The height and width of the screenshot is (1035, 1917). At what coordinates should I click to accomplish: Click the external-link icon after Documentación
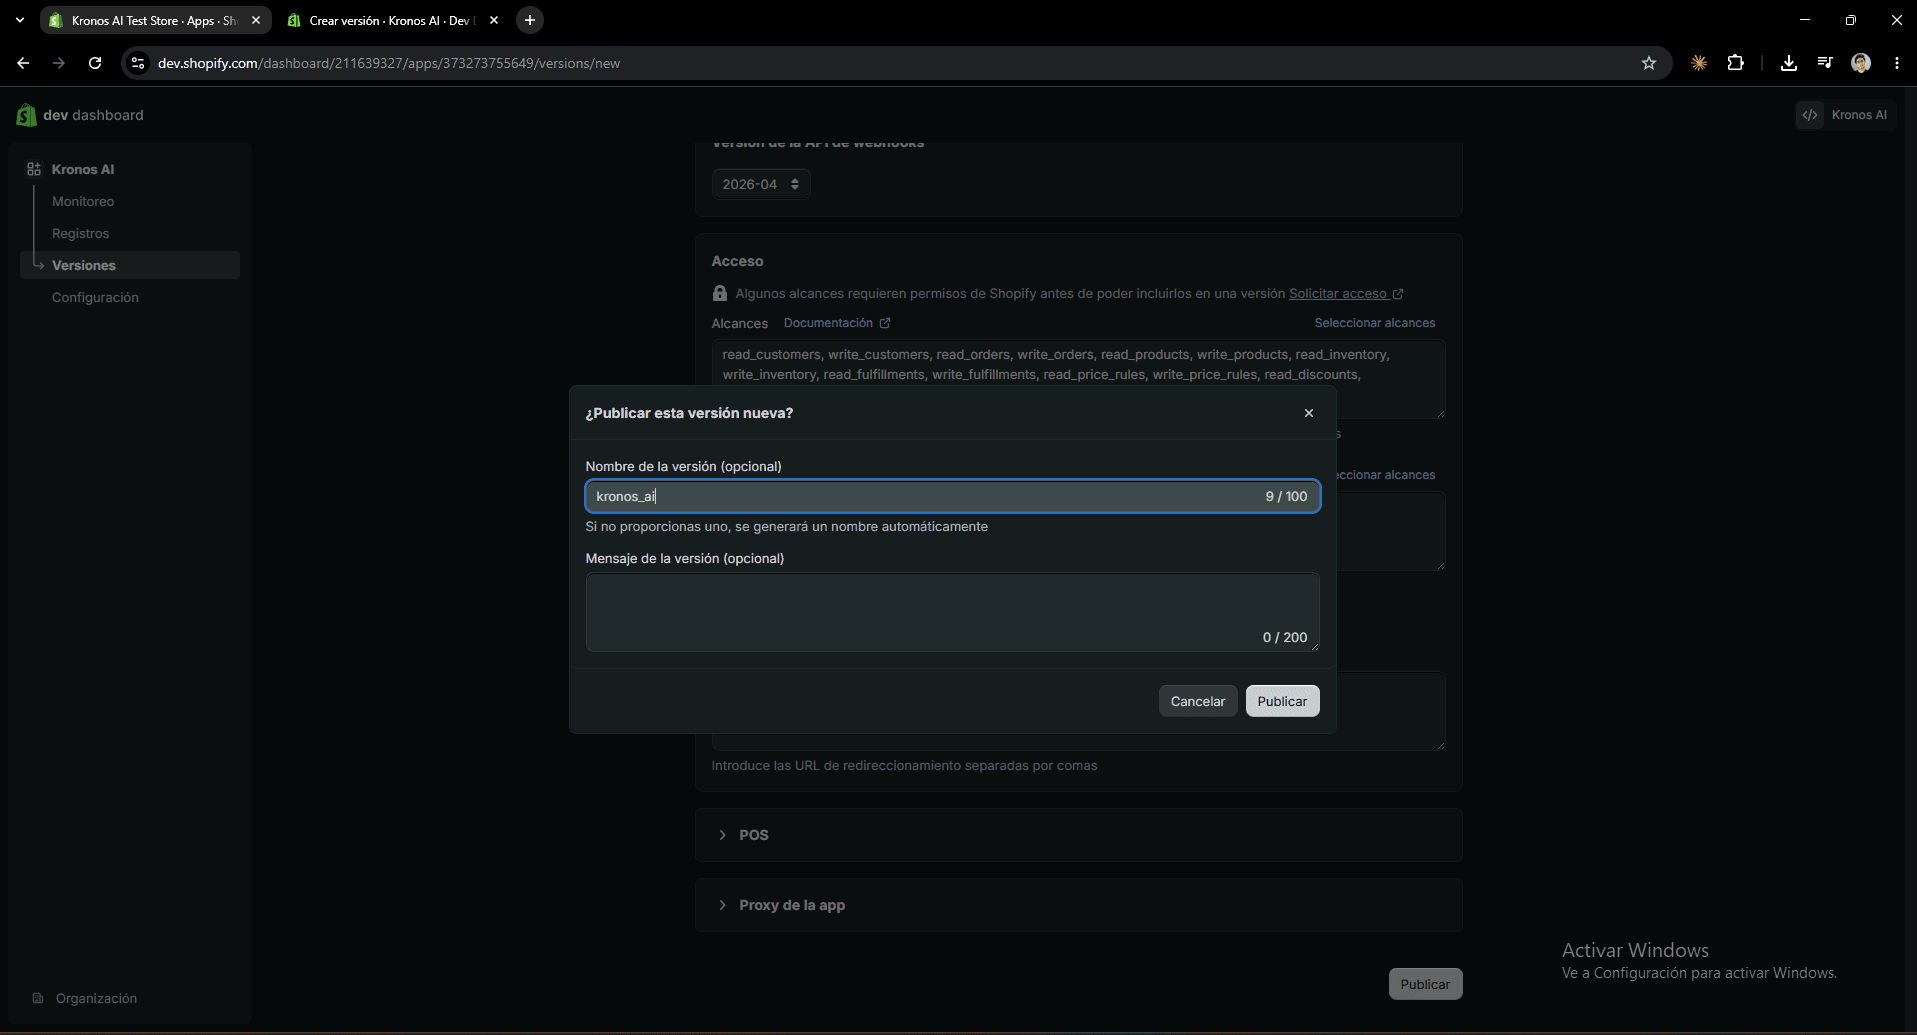coord(885,323)
